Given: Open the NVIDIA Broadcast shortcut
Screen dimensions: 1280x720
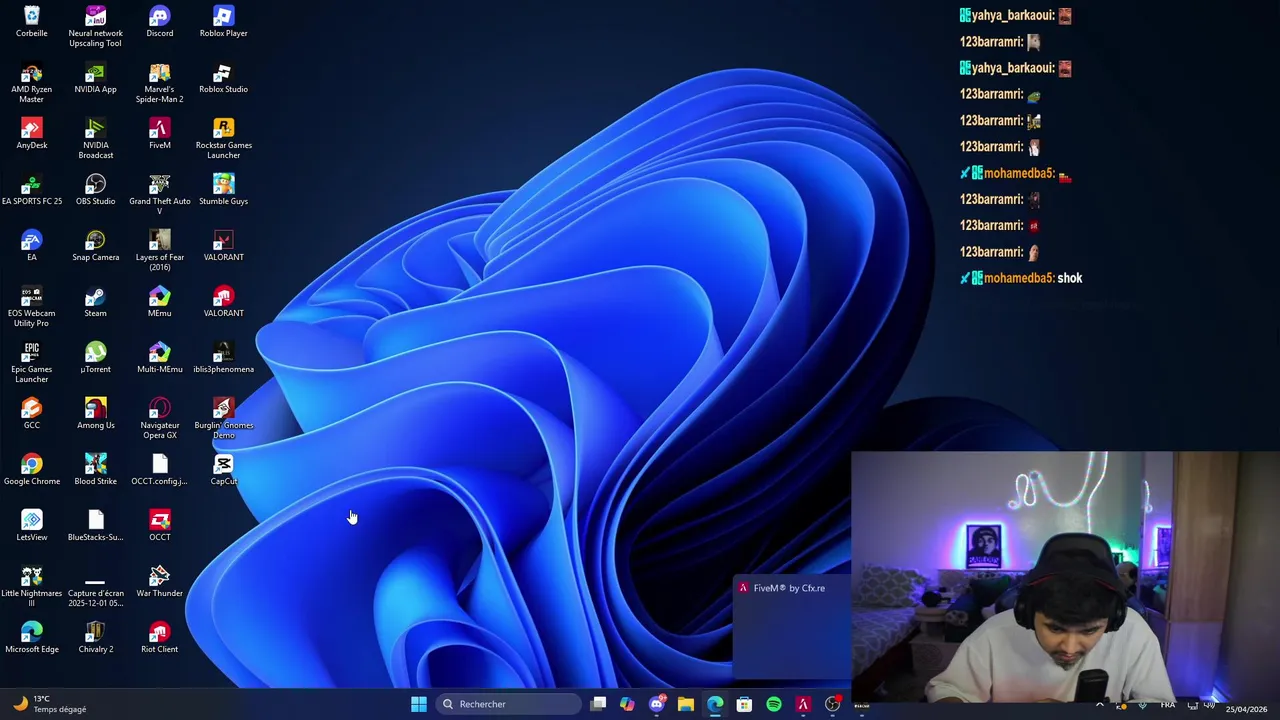Looking at the screenshot, I should pyautogui.click(x=95, y=139).
